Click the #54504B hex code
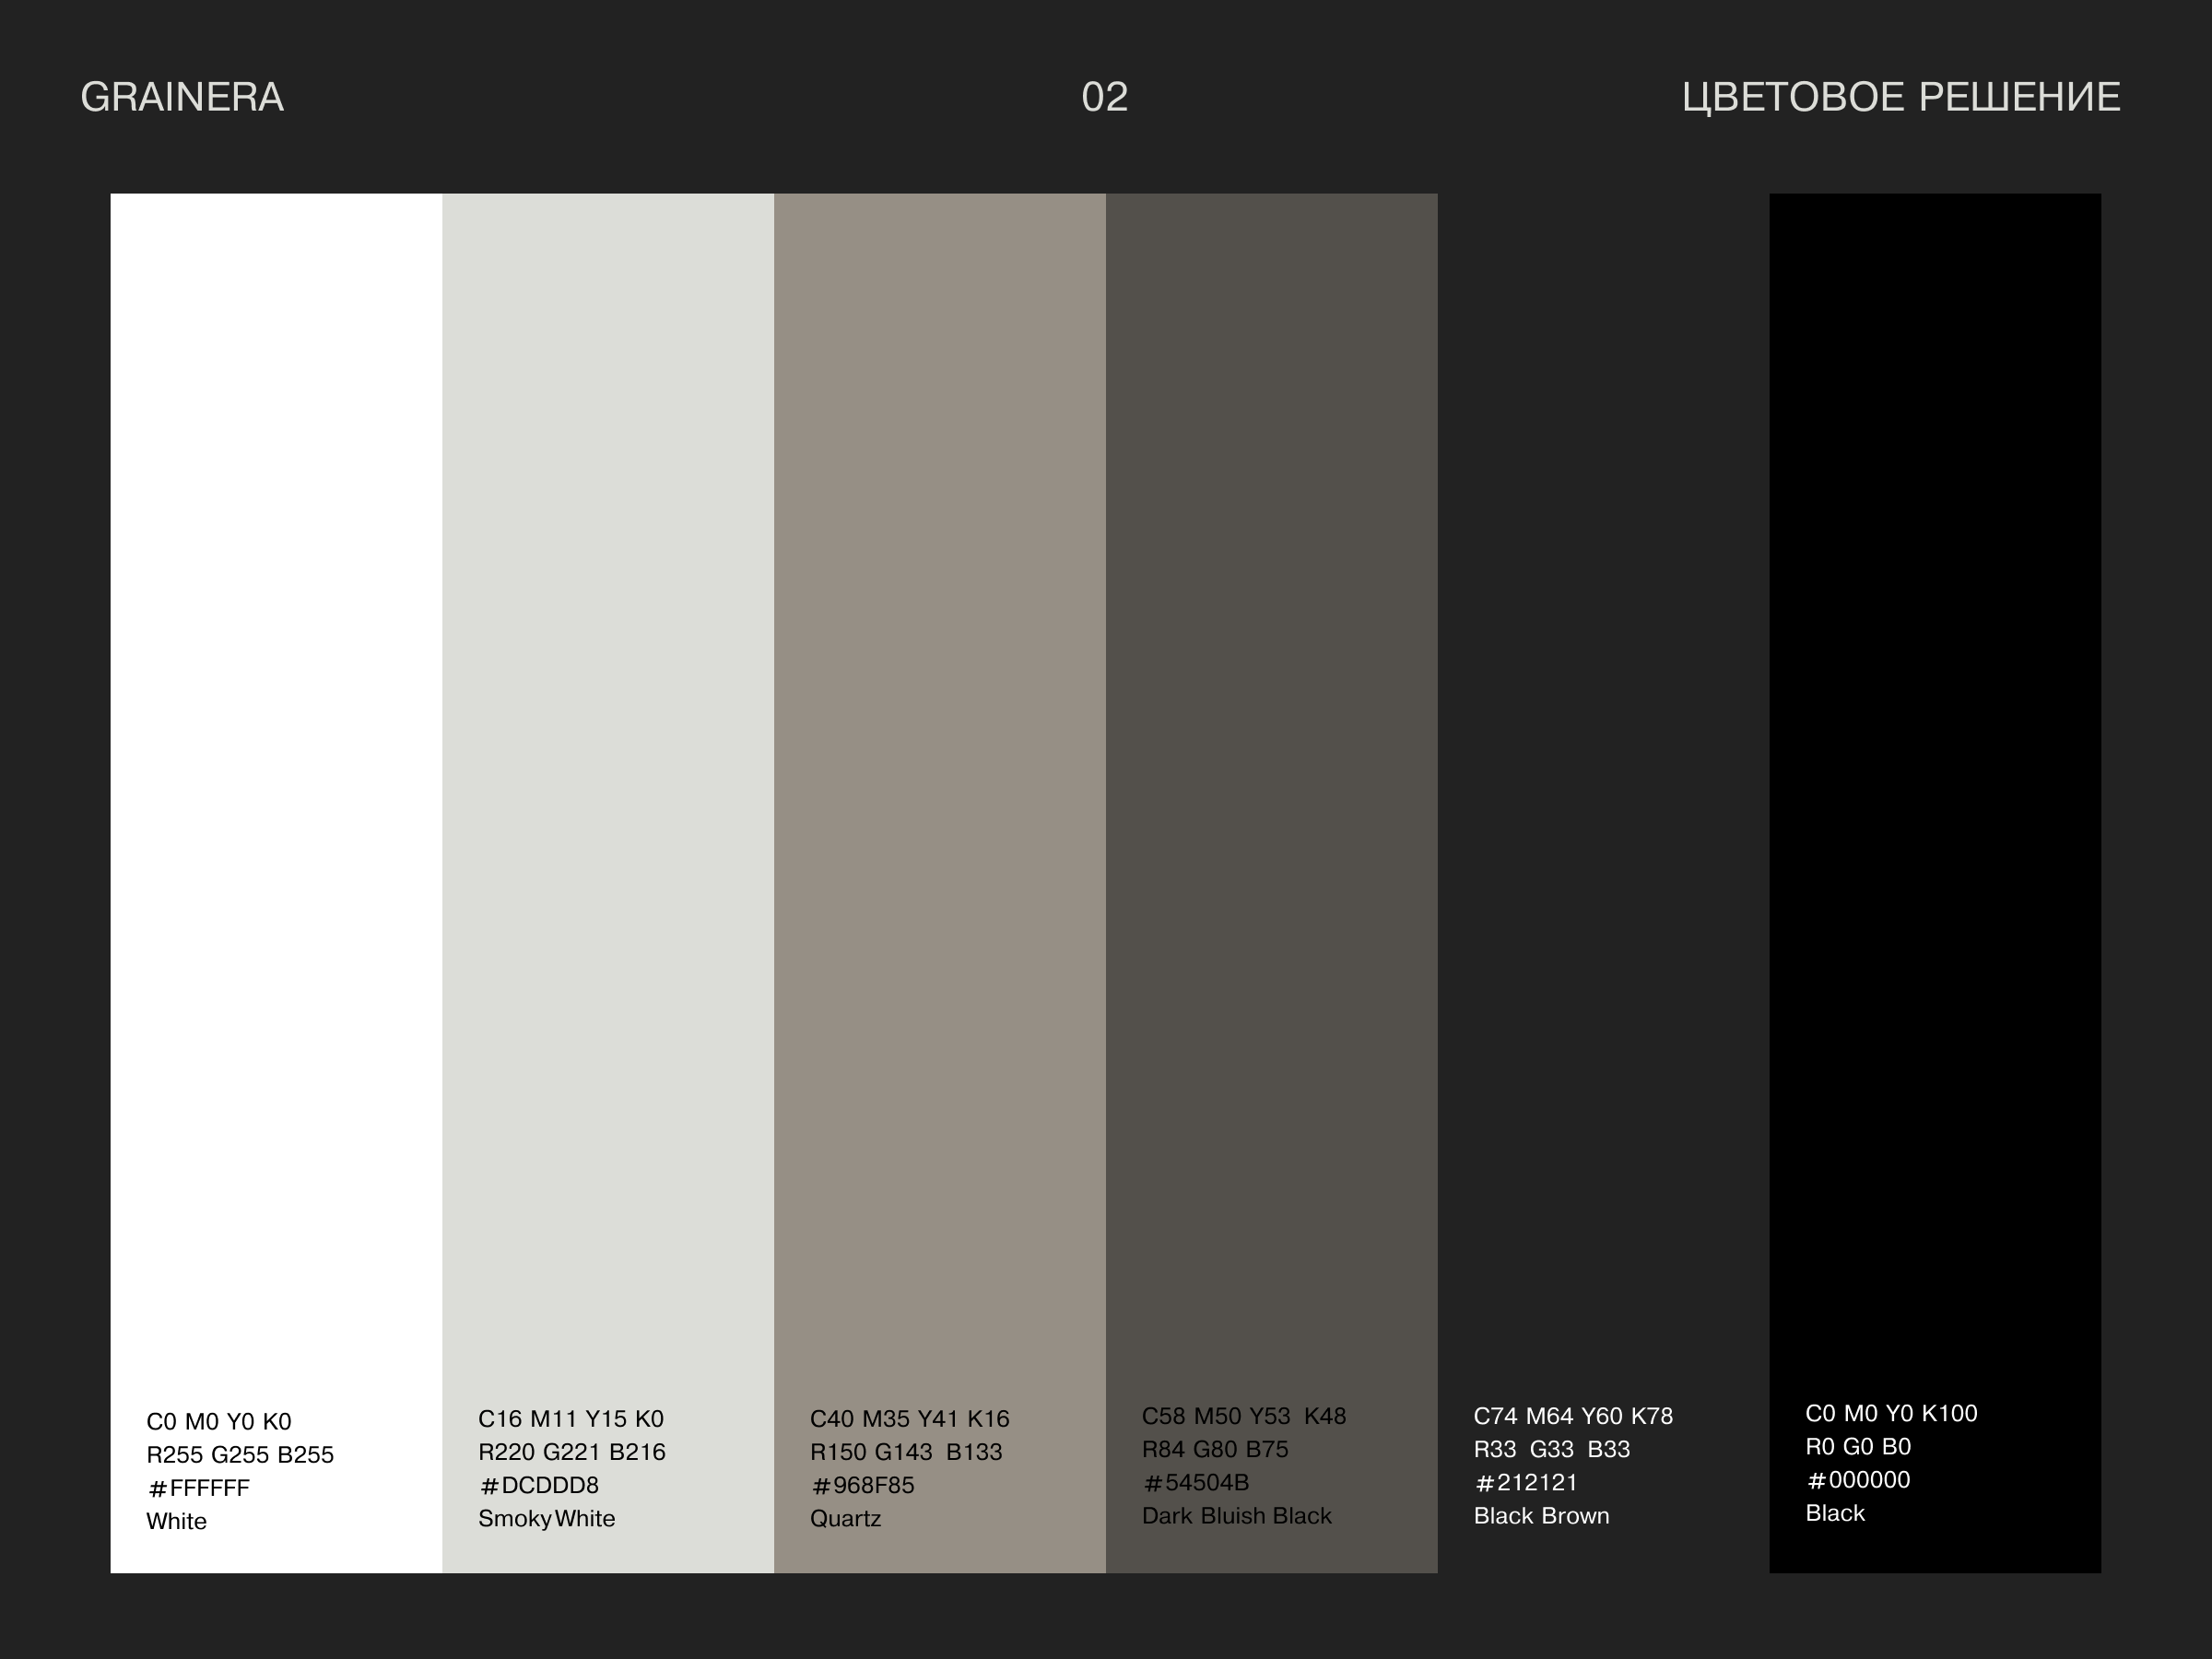 (1196, 1482)
